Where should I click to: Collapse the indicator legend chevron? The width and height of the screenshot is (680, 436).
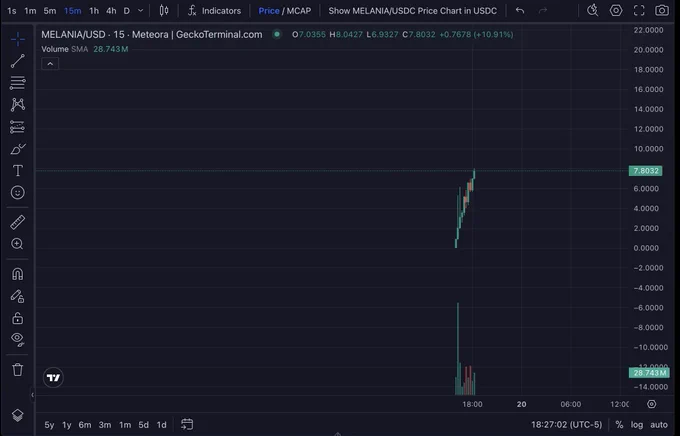pos(50,64)
